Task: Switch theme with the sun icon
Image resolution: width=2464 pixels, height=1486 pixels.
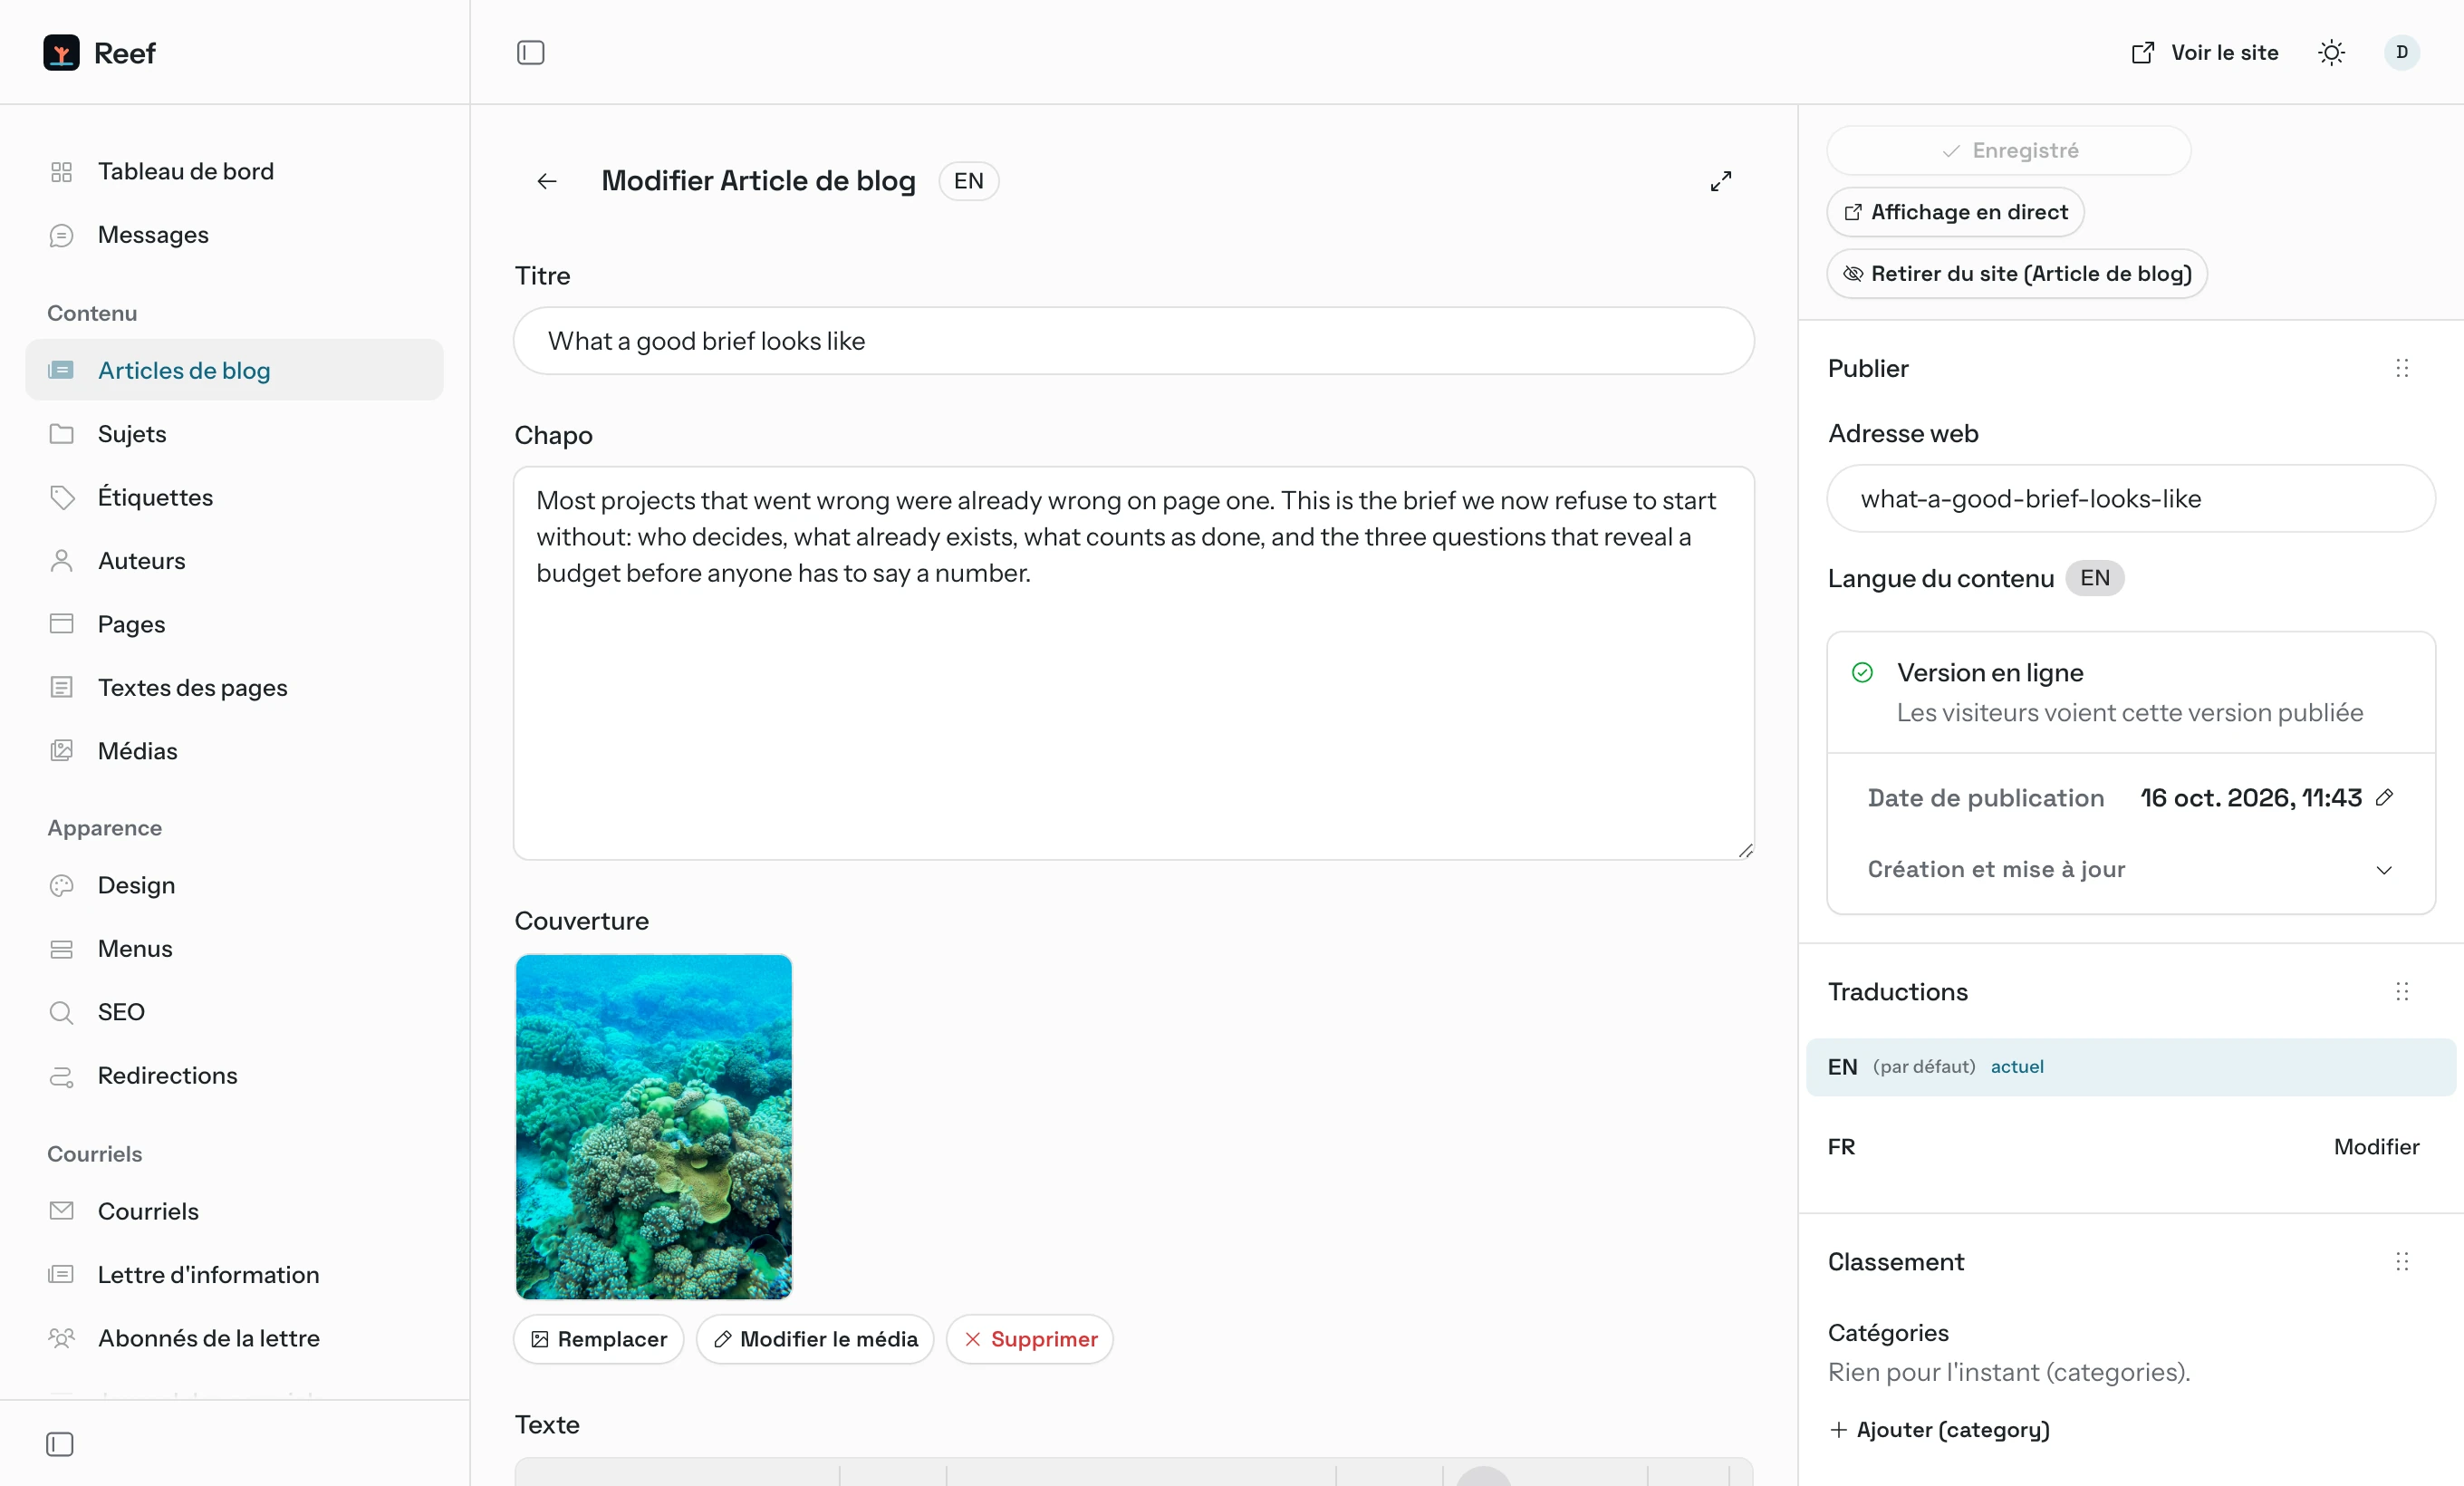Action: (2331, 52)
